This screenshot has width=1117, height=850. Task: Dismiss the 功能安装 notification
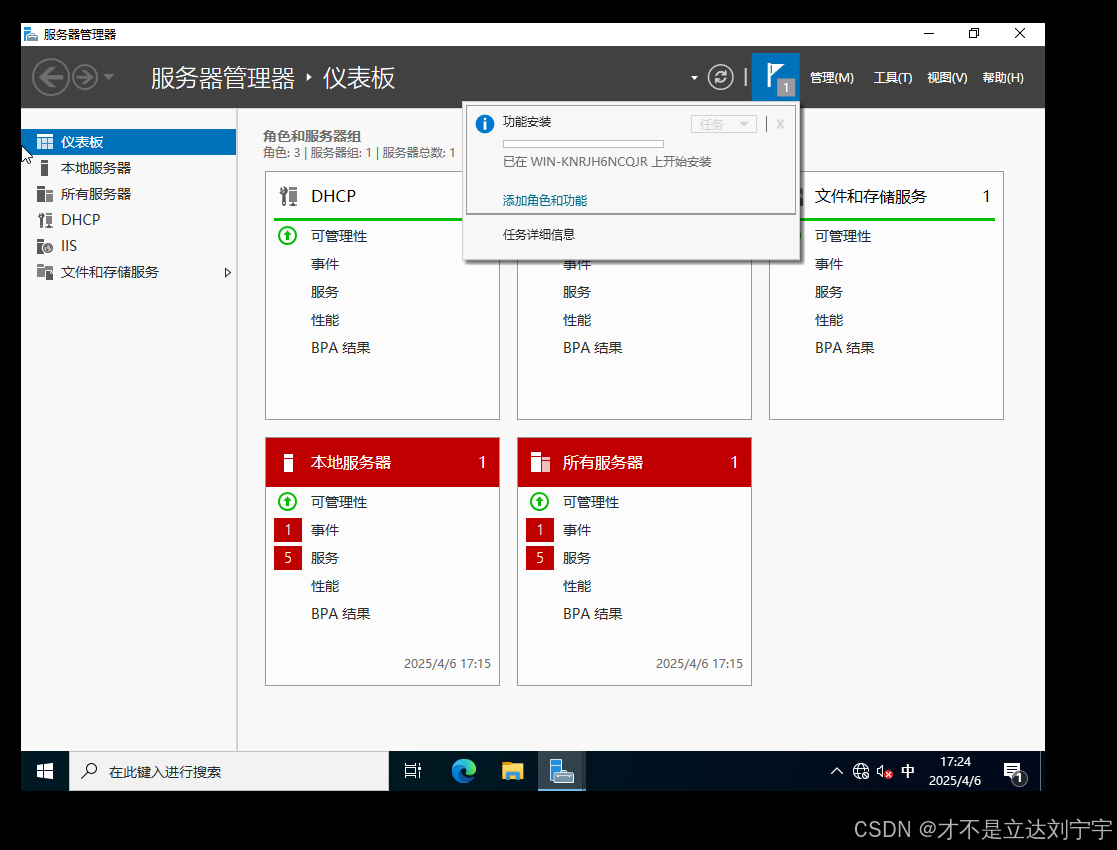coord(779,123)
